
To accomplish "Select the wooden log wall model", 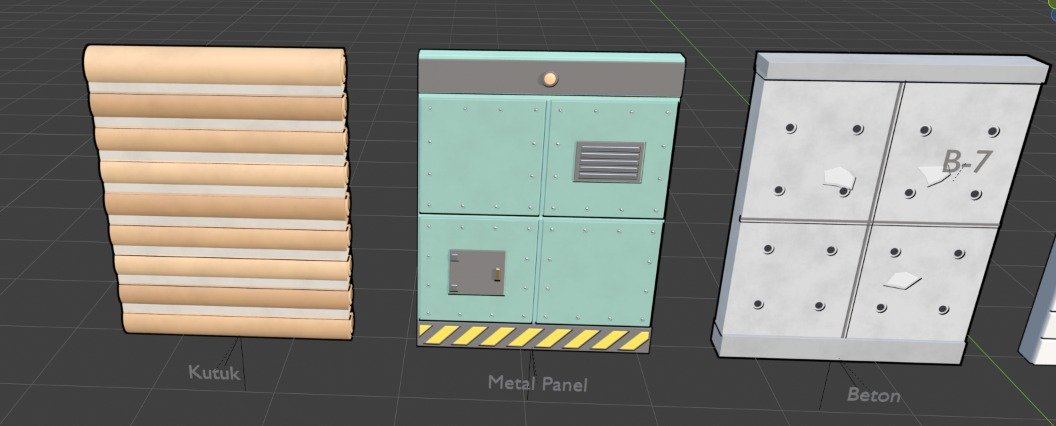I will 217,192.
